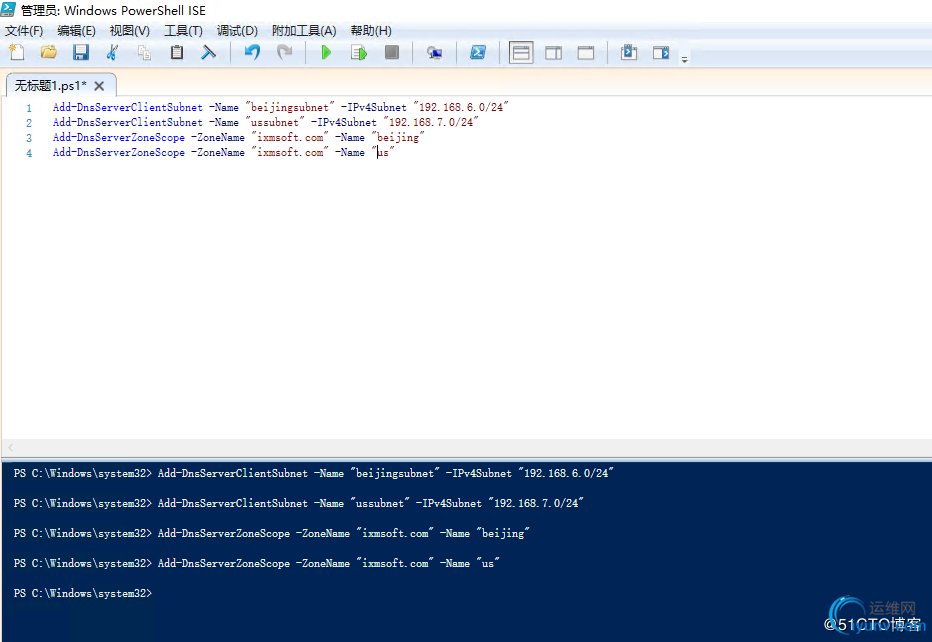The height and width of the screenshot is (642, 932).
Task: Click line number 3 in editor
Action: tap(29, 138)
